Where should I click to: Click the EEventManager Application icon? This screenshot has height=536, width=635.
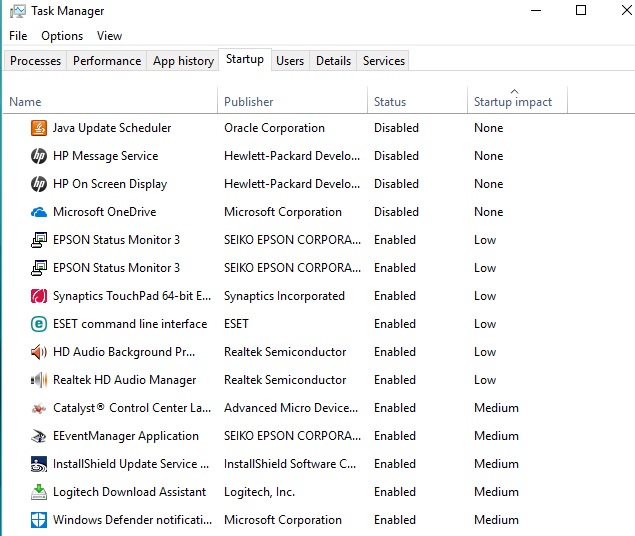click(x=39, y=436)
